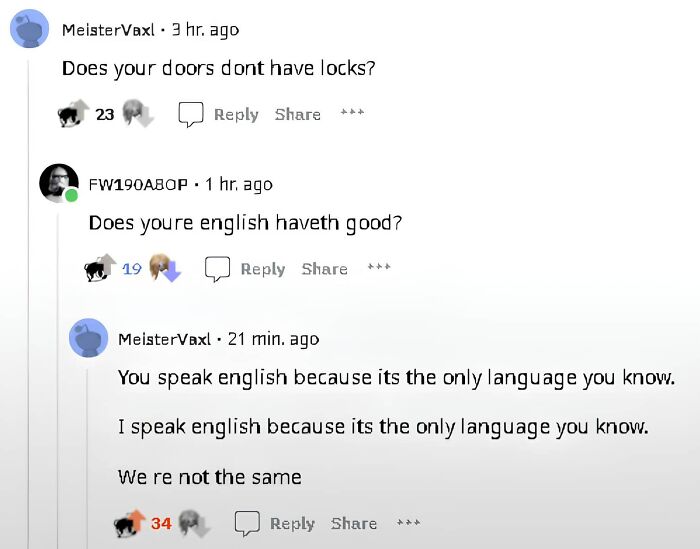
Task: Downvote the 'Does your doors' comment
Action: coord(138,113)
